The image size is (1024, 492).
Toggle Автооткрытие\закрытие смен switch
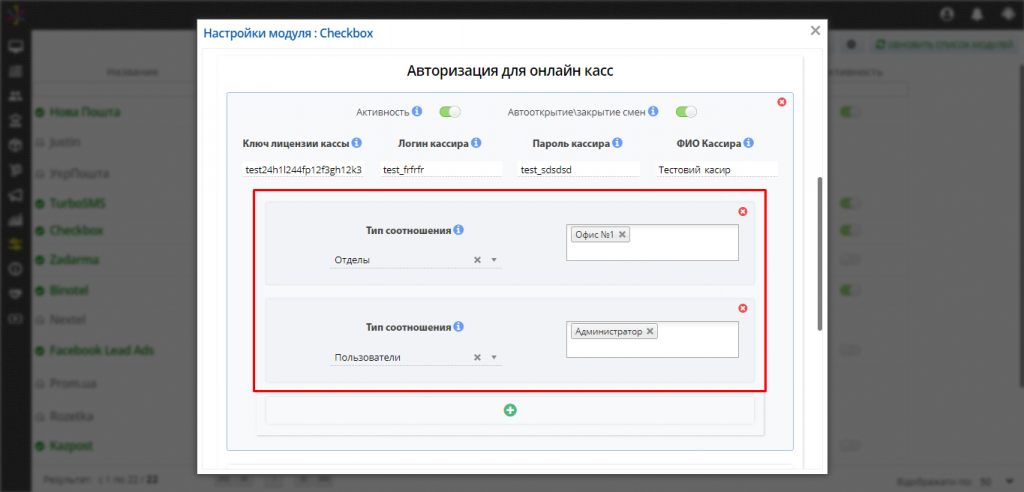(686, 112)
